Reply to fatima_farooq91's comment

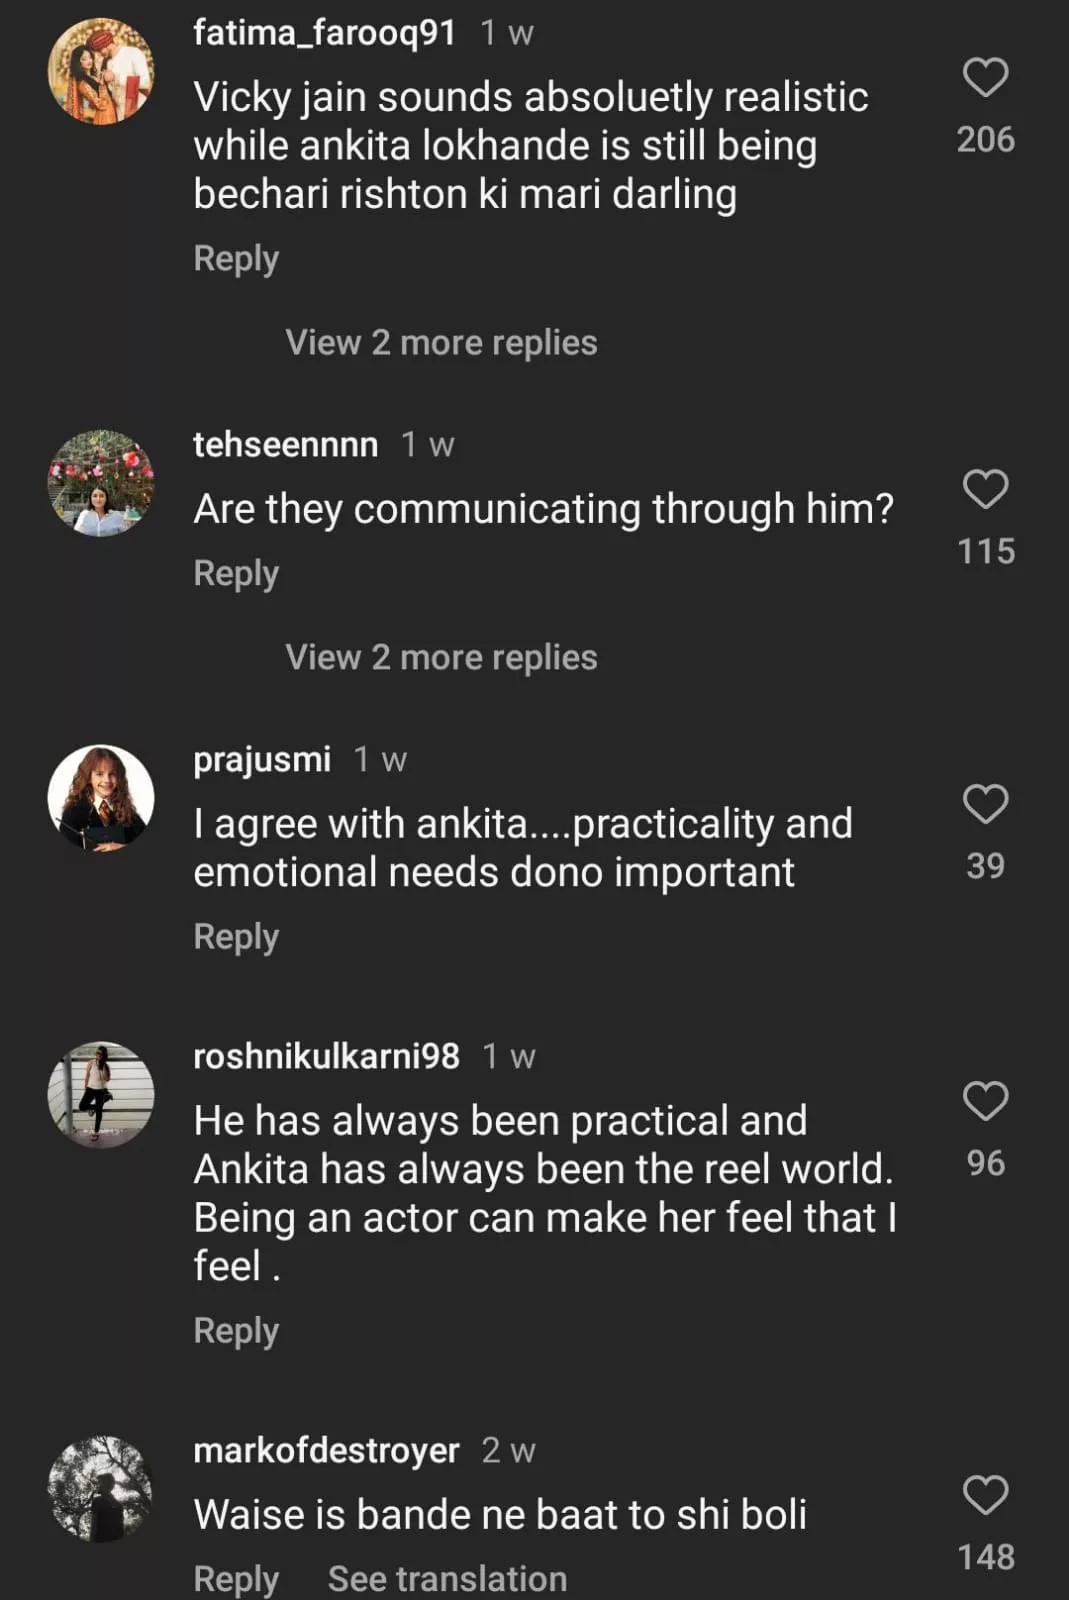[236, 259]
